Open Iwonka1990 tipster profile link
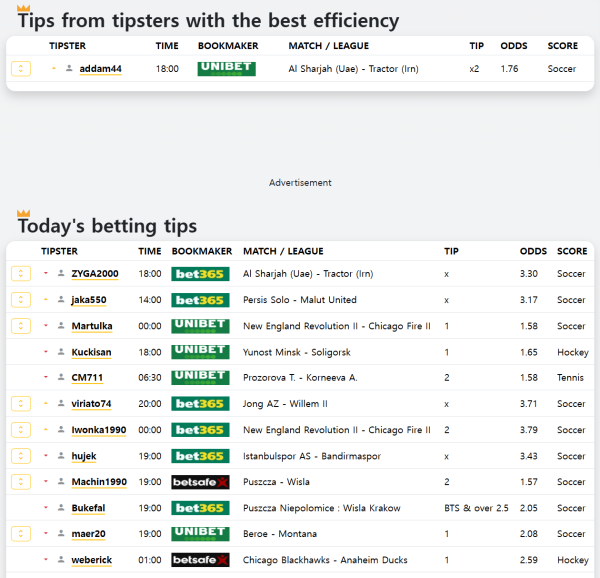 click(98, 430)
